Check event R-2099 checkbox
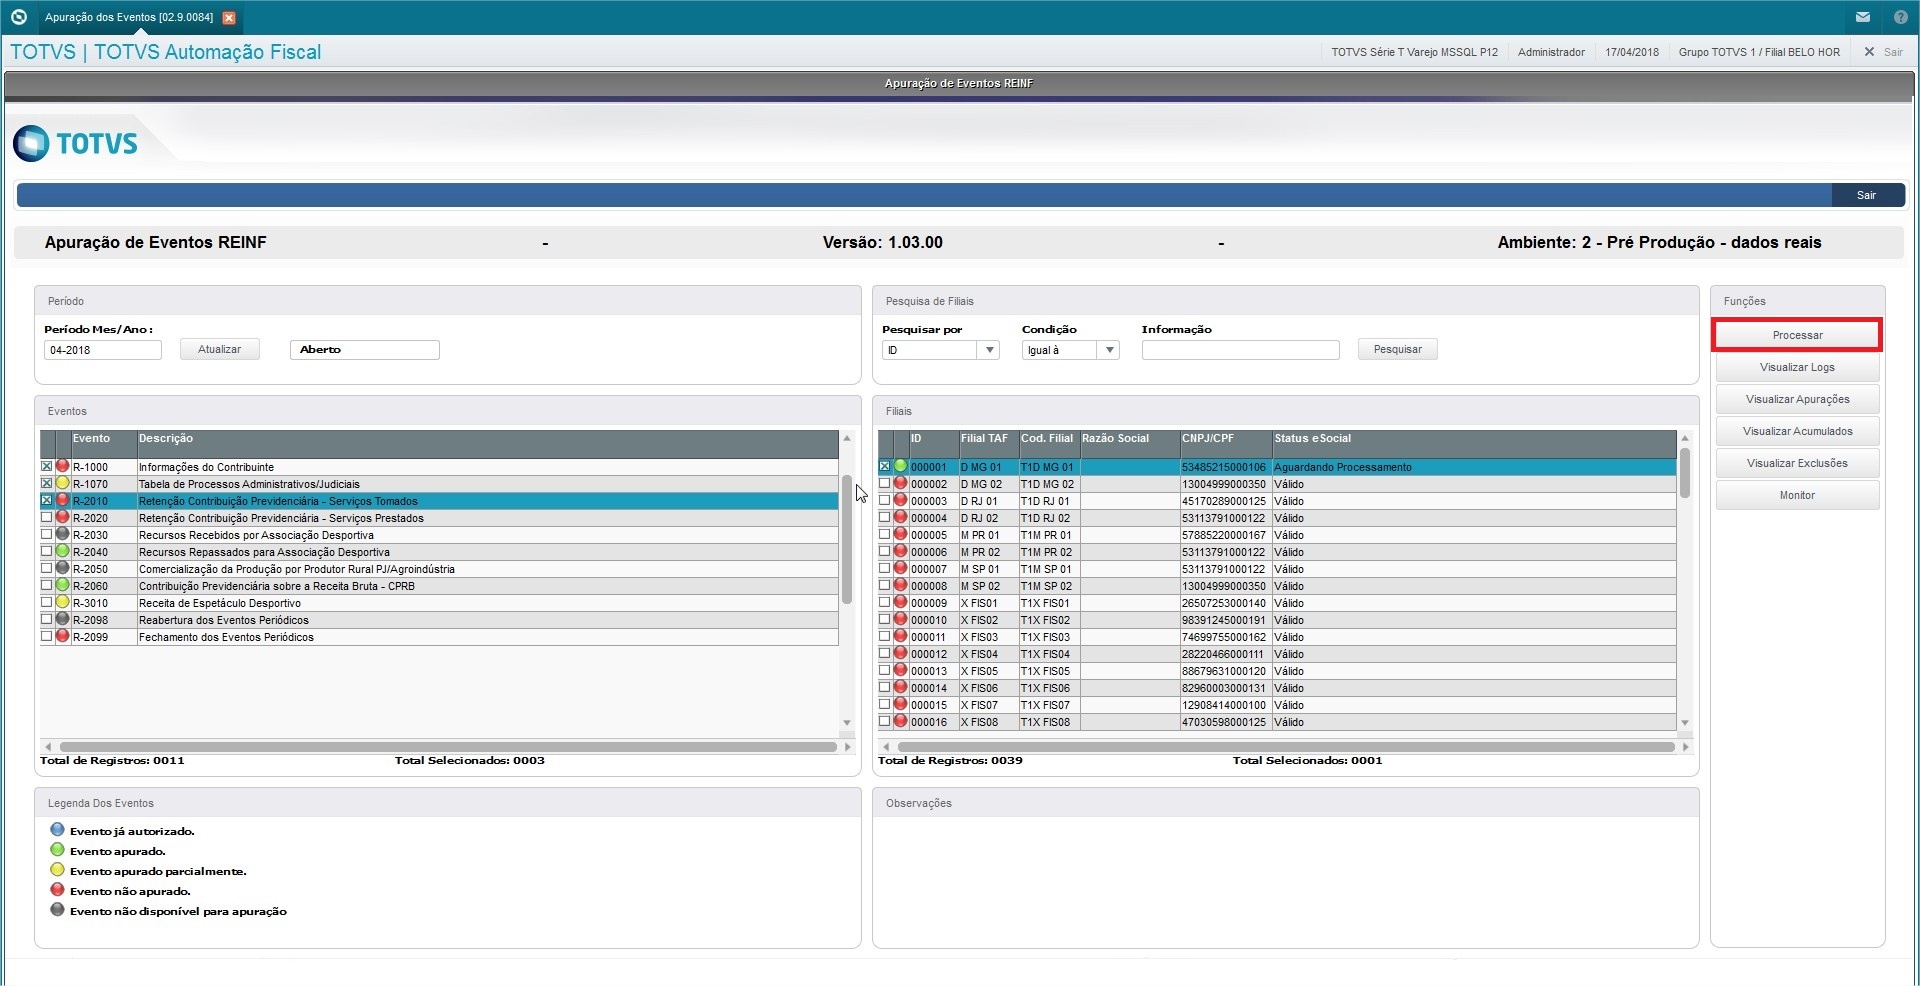1920x986 pixels. [46, 636]
